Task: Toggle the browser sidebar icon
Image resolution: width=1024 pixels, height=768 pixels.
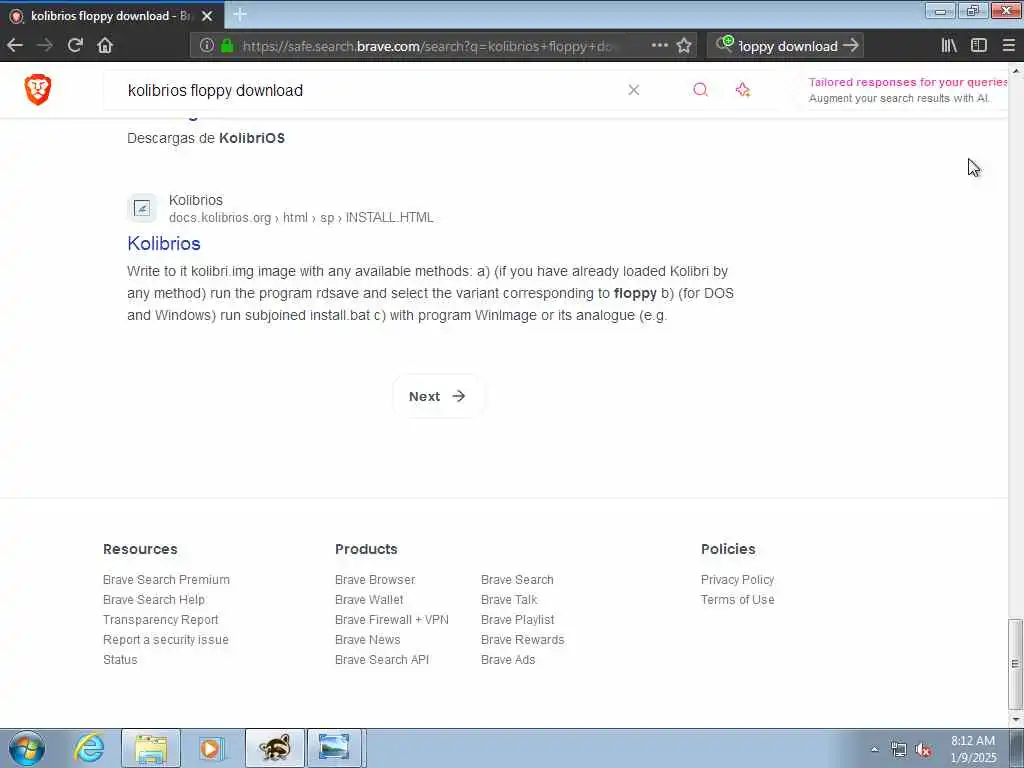Action: point(978,45)
